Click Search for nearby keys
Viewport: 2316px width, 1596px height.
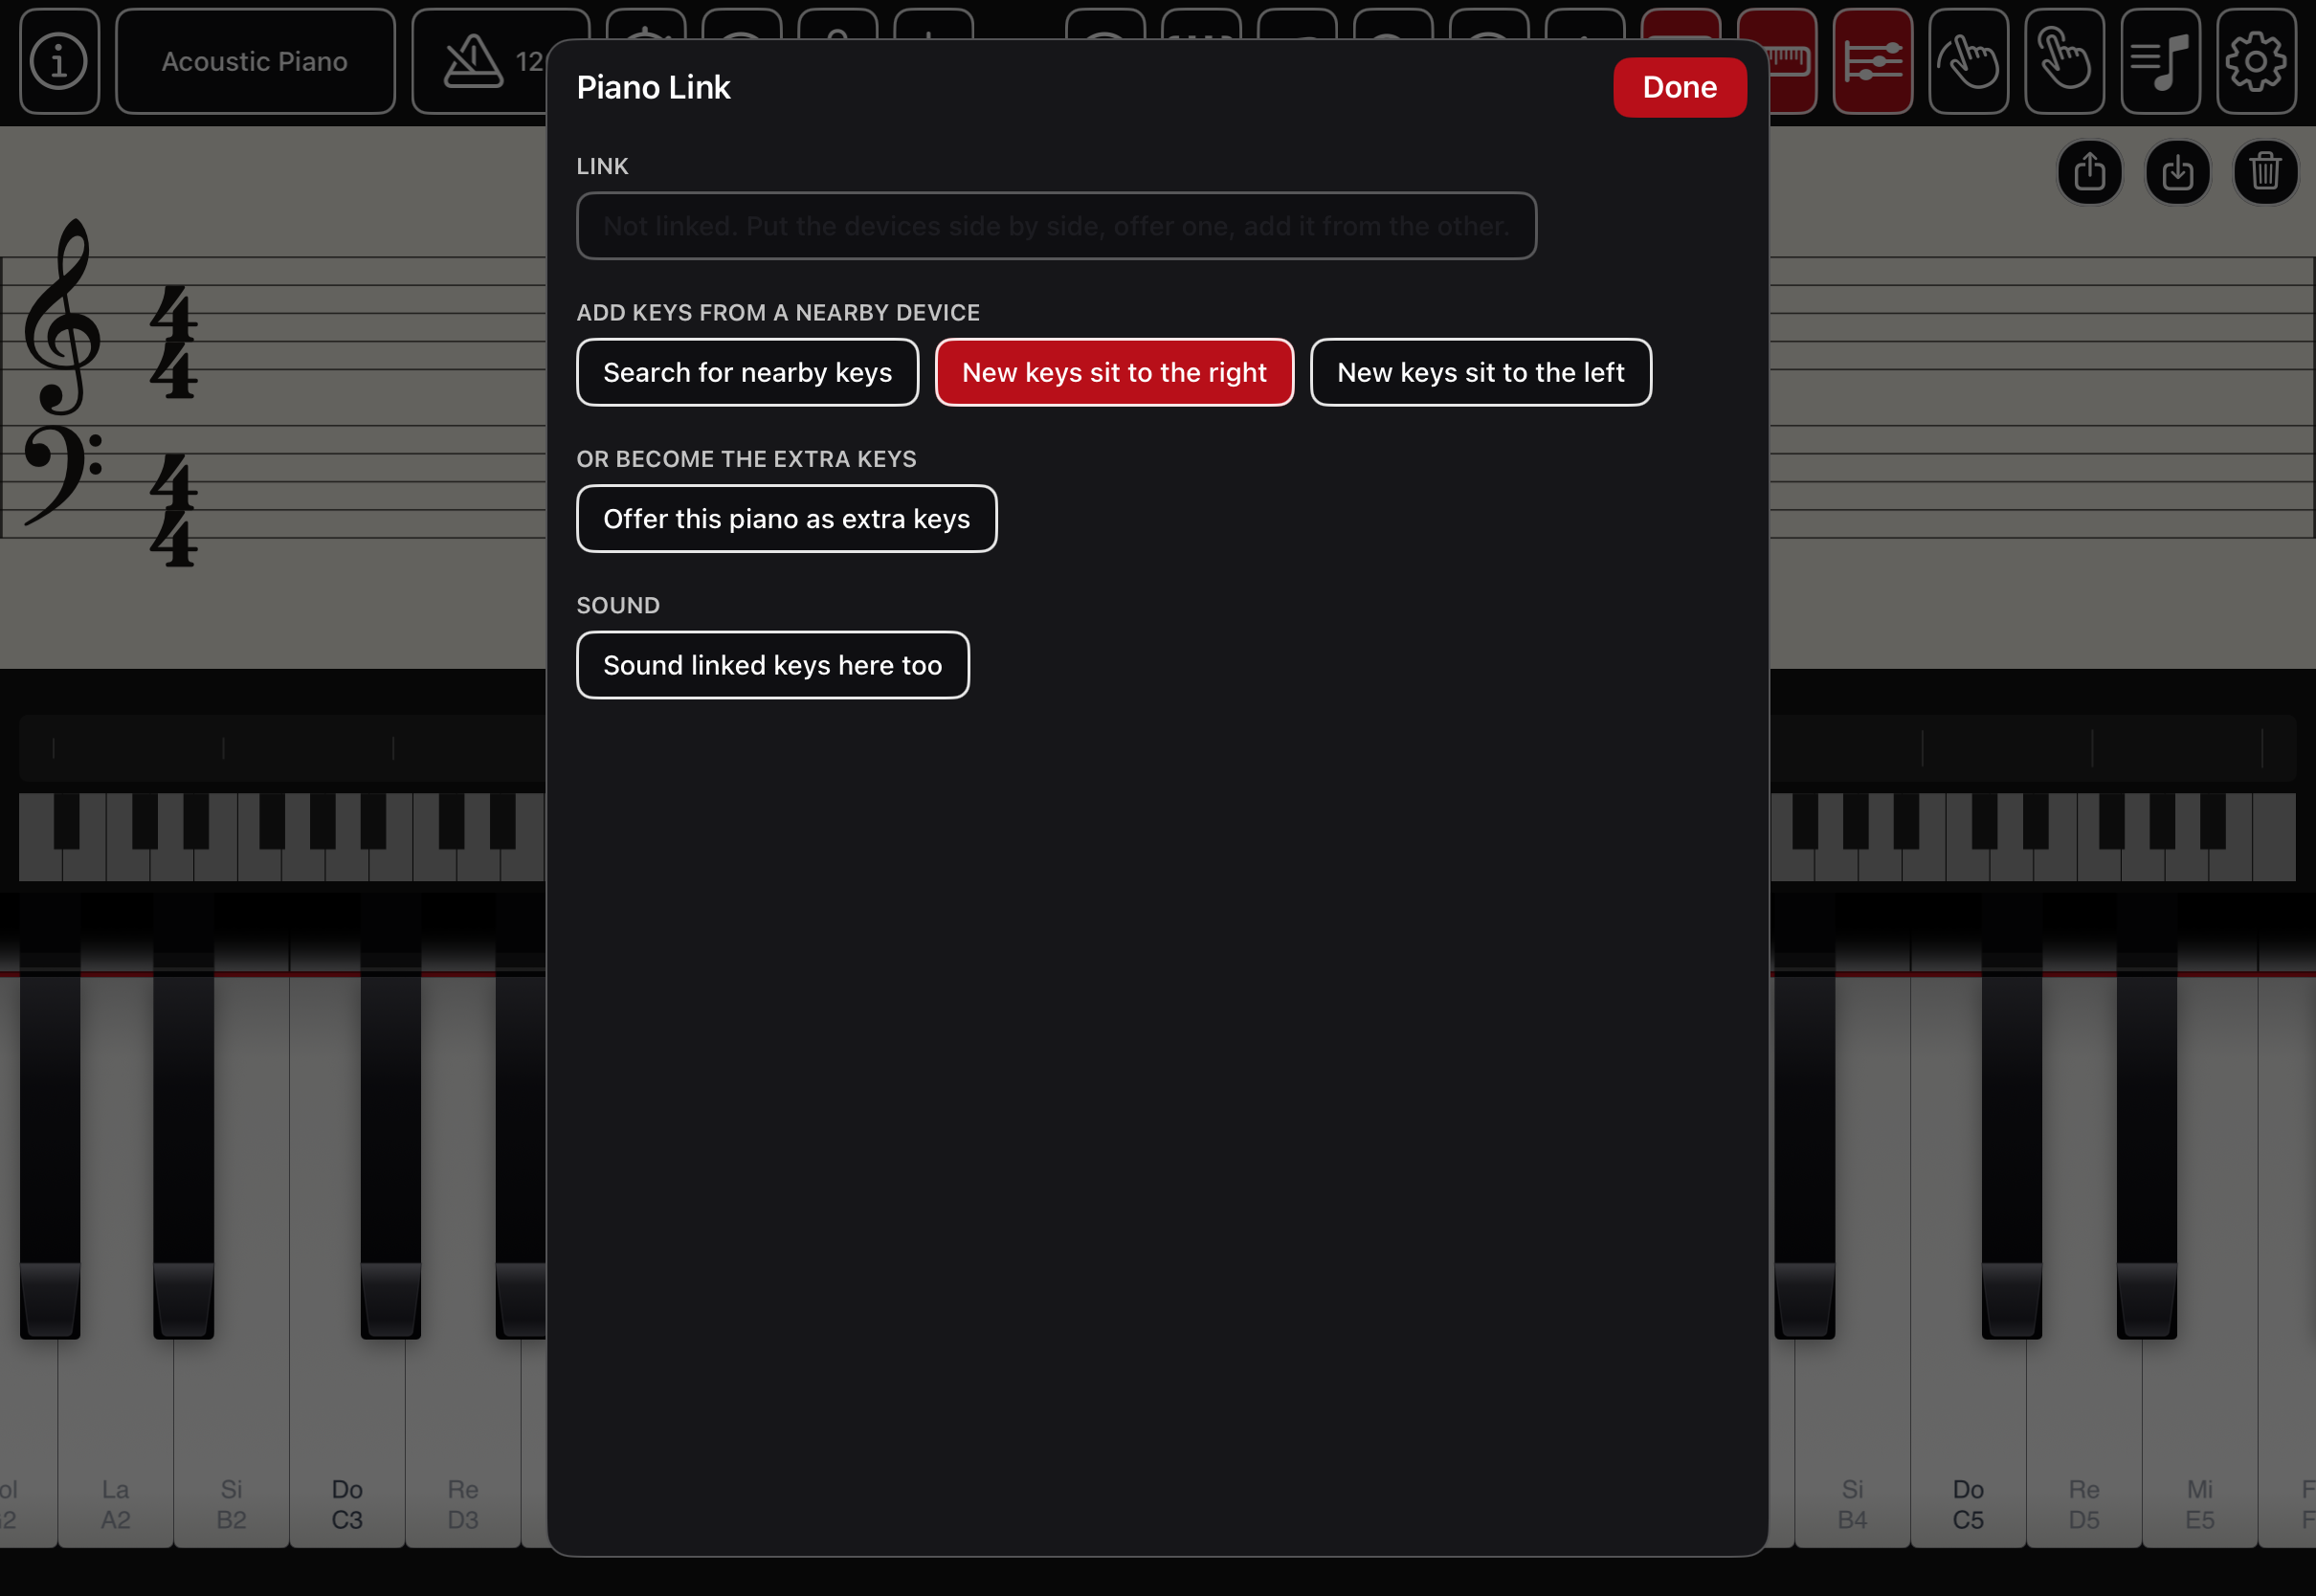click(x=747, y=372)
